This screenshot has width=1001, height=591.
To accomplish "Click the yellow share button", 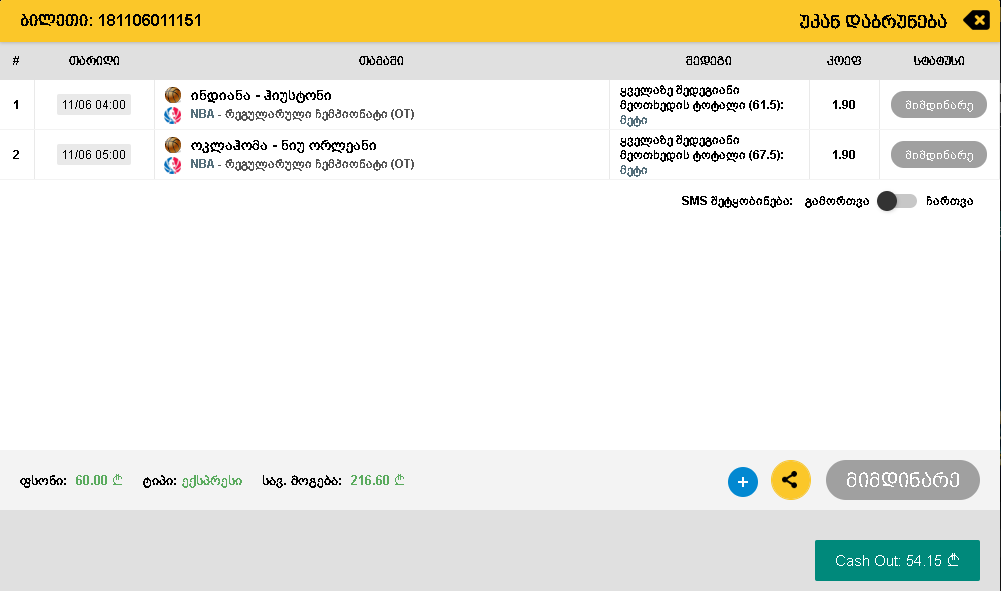I will pyautogui.click(x=791, y=480).
